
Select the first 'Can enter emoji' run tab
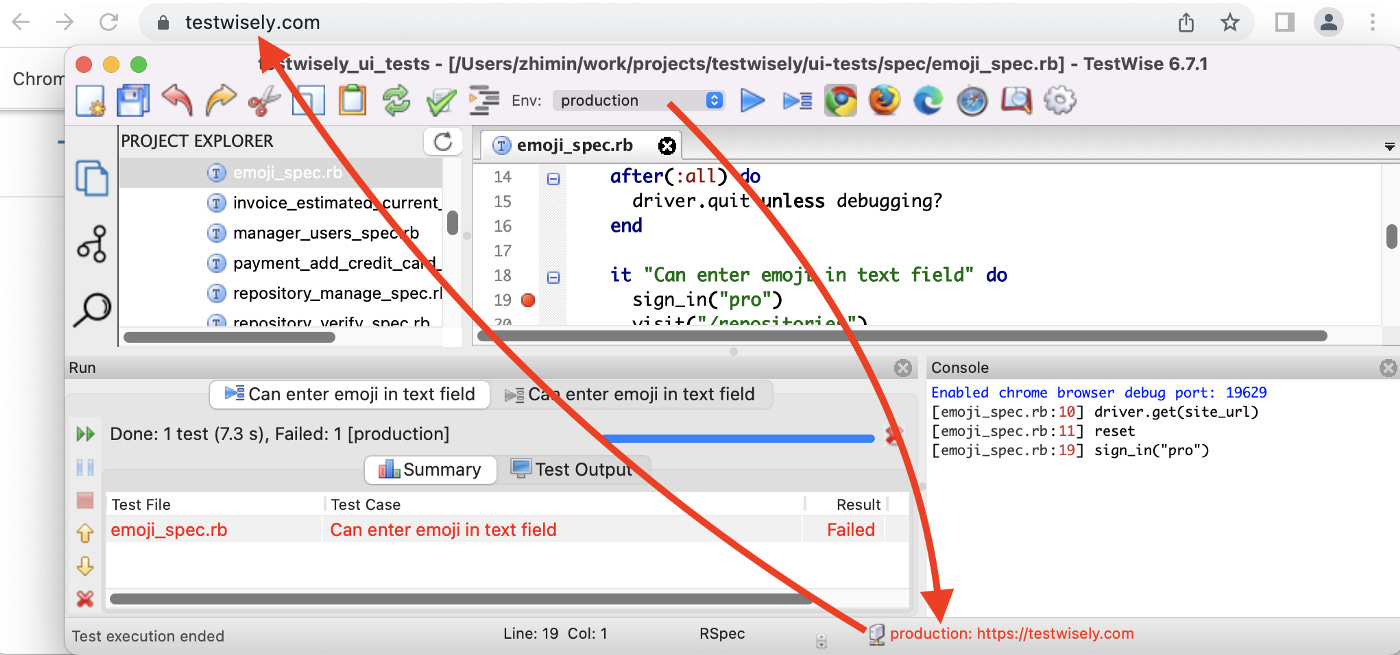[x=350, y=394]
